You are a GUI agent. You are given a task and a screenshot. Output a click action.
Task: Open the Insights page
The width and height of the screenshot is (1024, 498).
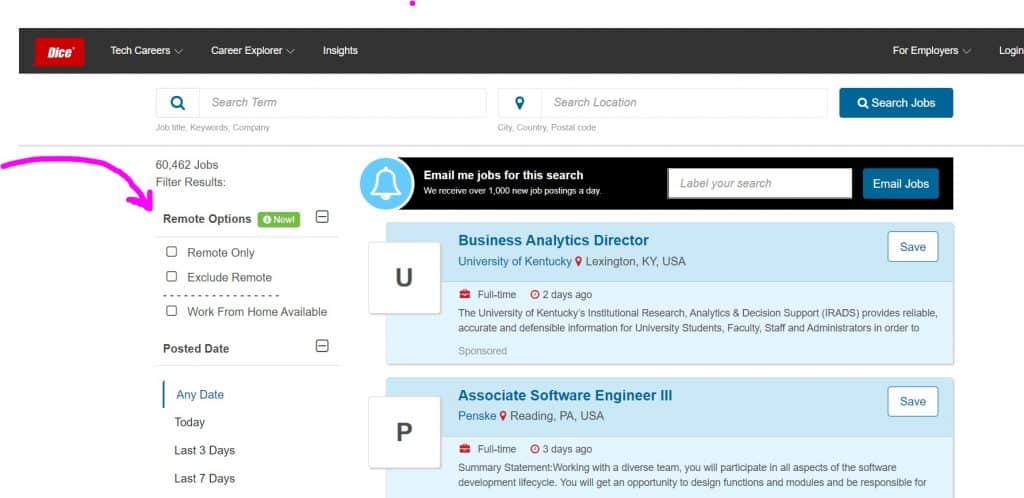340,50
